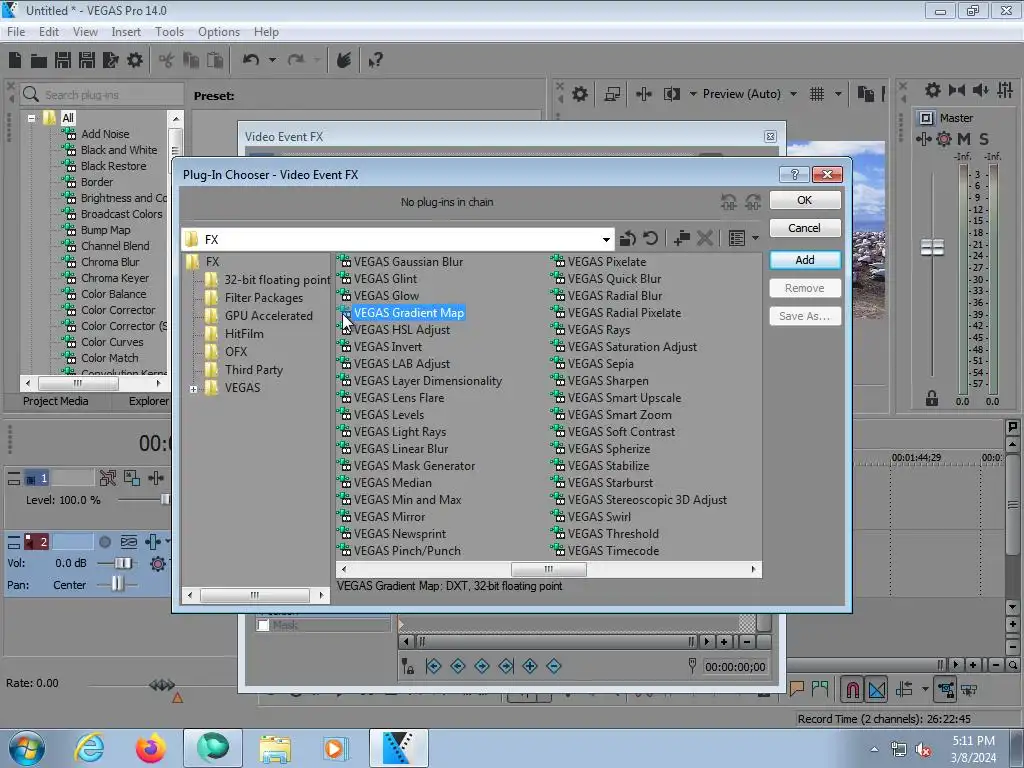
Task: Click the Preview on external monitor icon
Action: coord(612,94)
